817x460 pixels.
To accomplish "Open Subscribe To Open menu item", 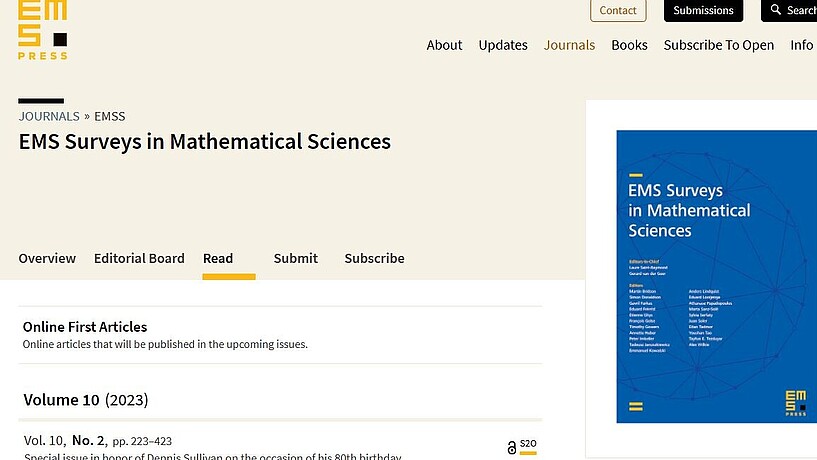I will tap(719, 45).
